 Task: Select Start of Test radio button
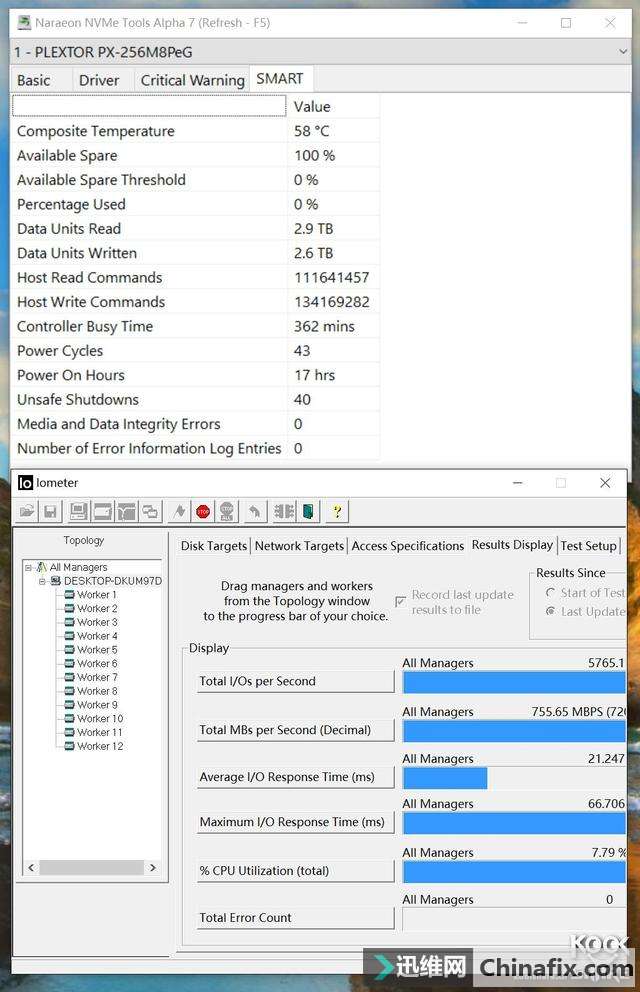(x=550, y=593)
